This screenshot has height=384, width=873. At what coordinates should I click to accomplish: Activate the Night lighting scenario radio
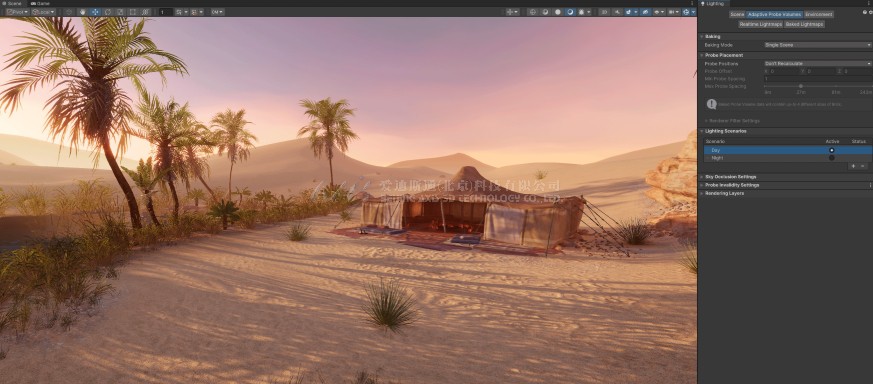click(832, 158)
